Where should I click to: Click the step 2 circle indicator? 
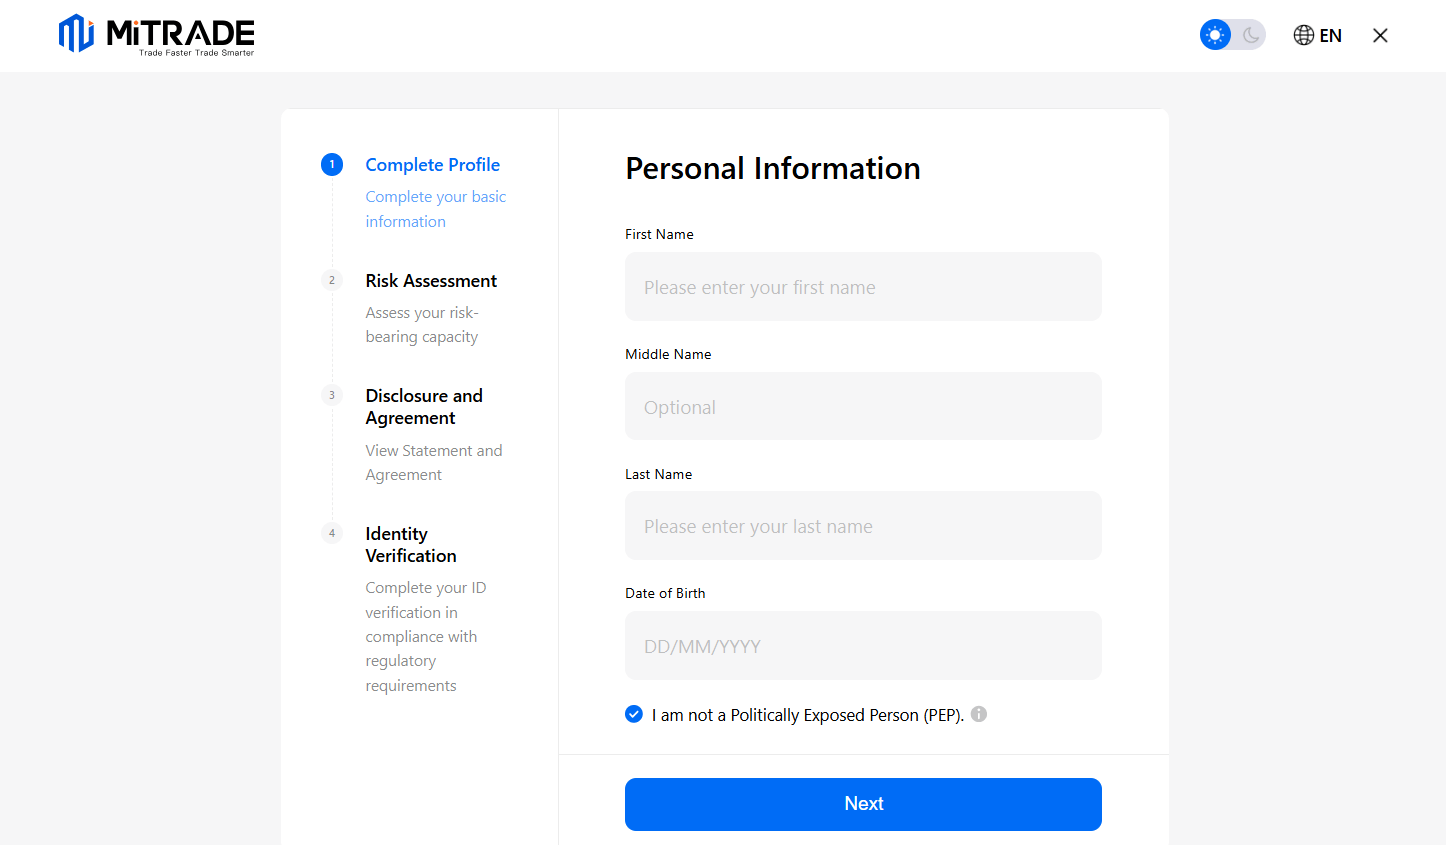[331, 280]
